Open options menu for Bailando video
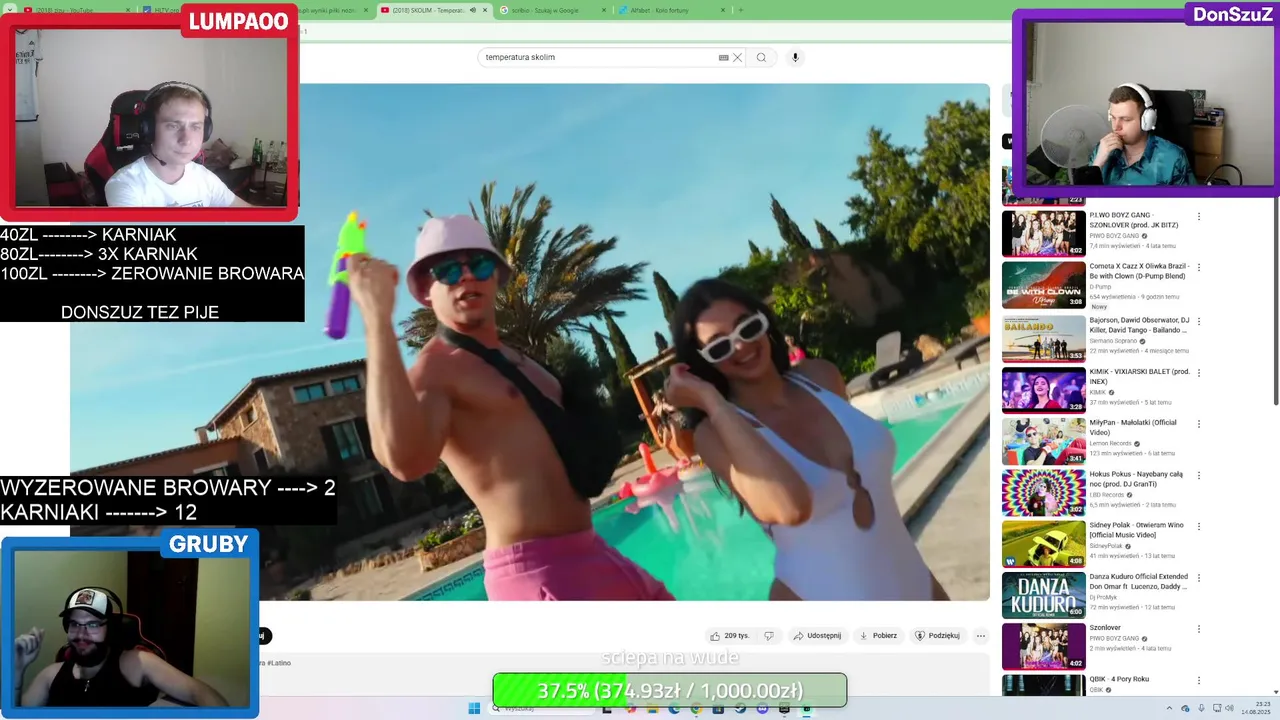Screen dimensions: 1280x720 [1199, 321]
